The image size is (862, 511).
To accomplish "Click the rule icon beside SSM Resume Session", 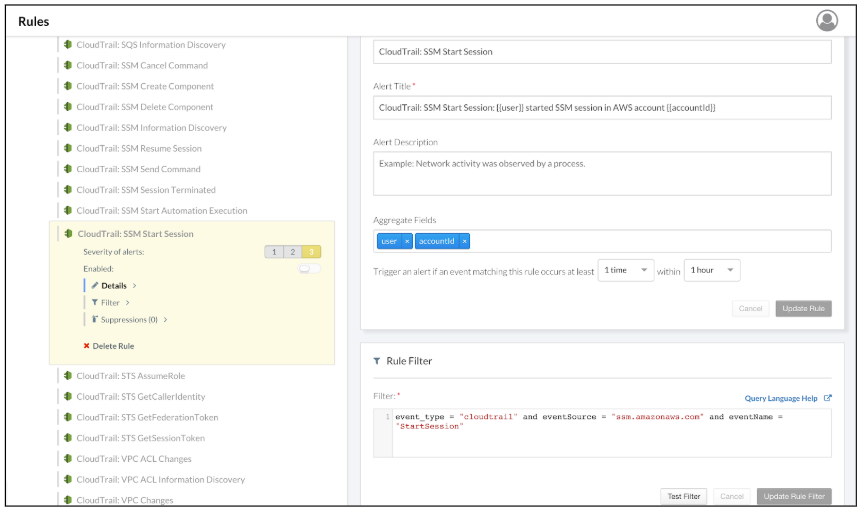I will (x=68, y=148).
